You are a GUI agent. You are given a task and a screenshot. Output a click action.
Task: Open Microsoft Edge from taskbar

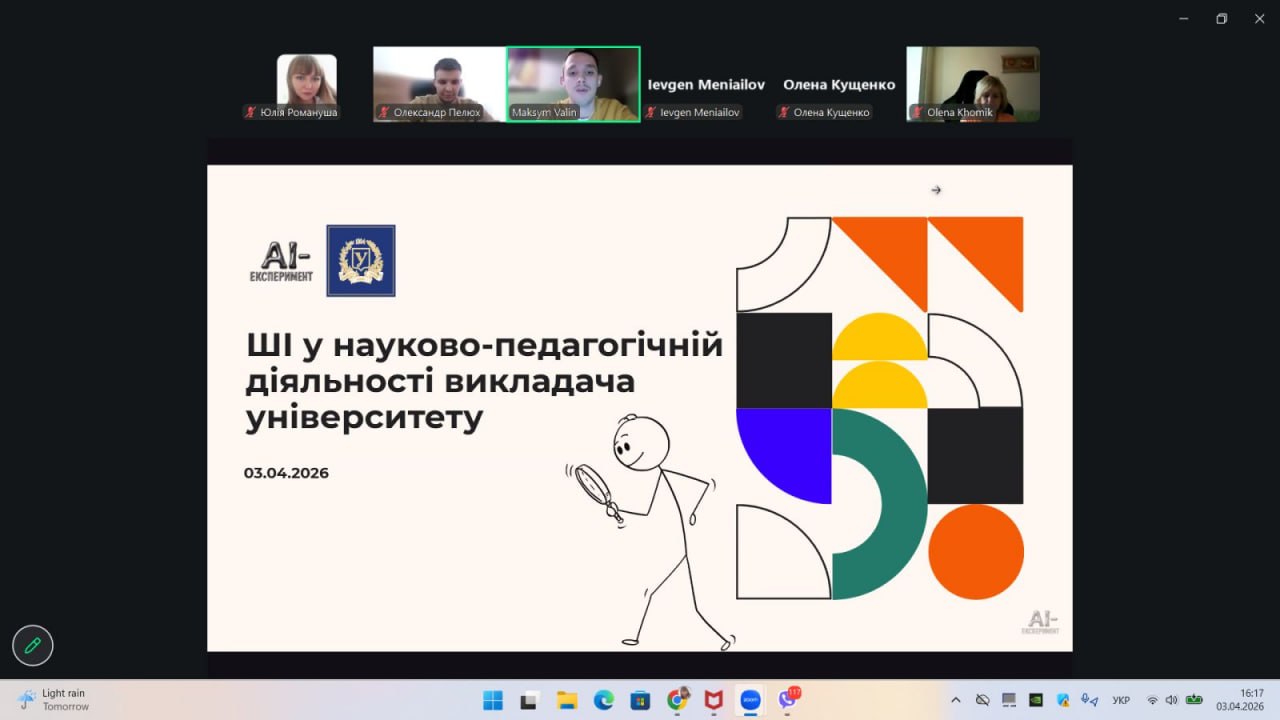tap(603, 700)
